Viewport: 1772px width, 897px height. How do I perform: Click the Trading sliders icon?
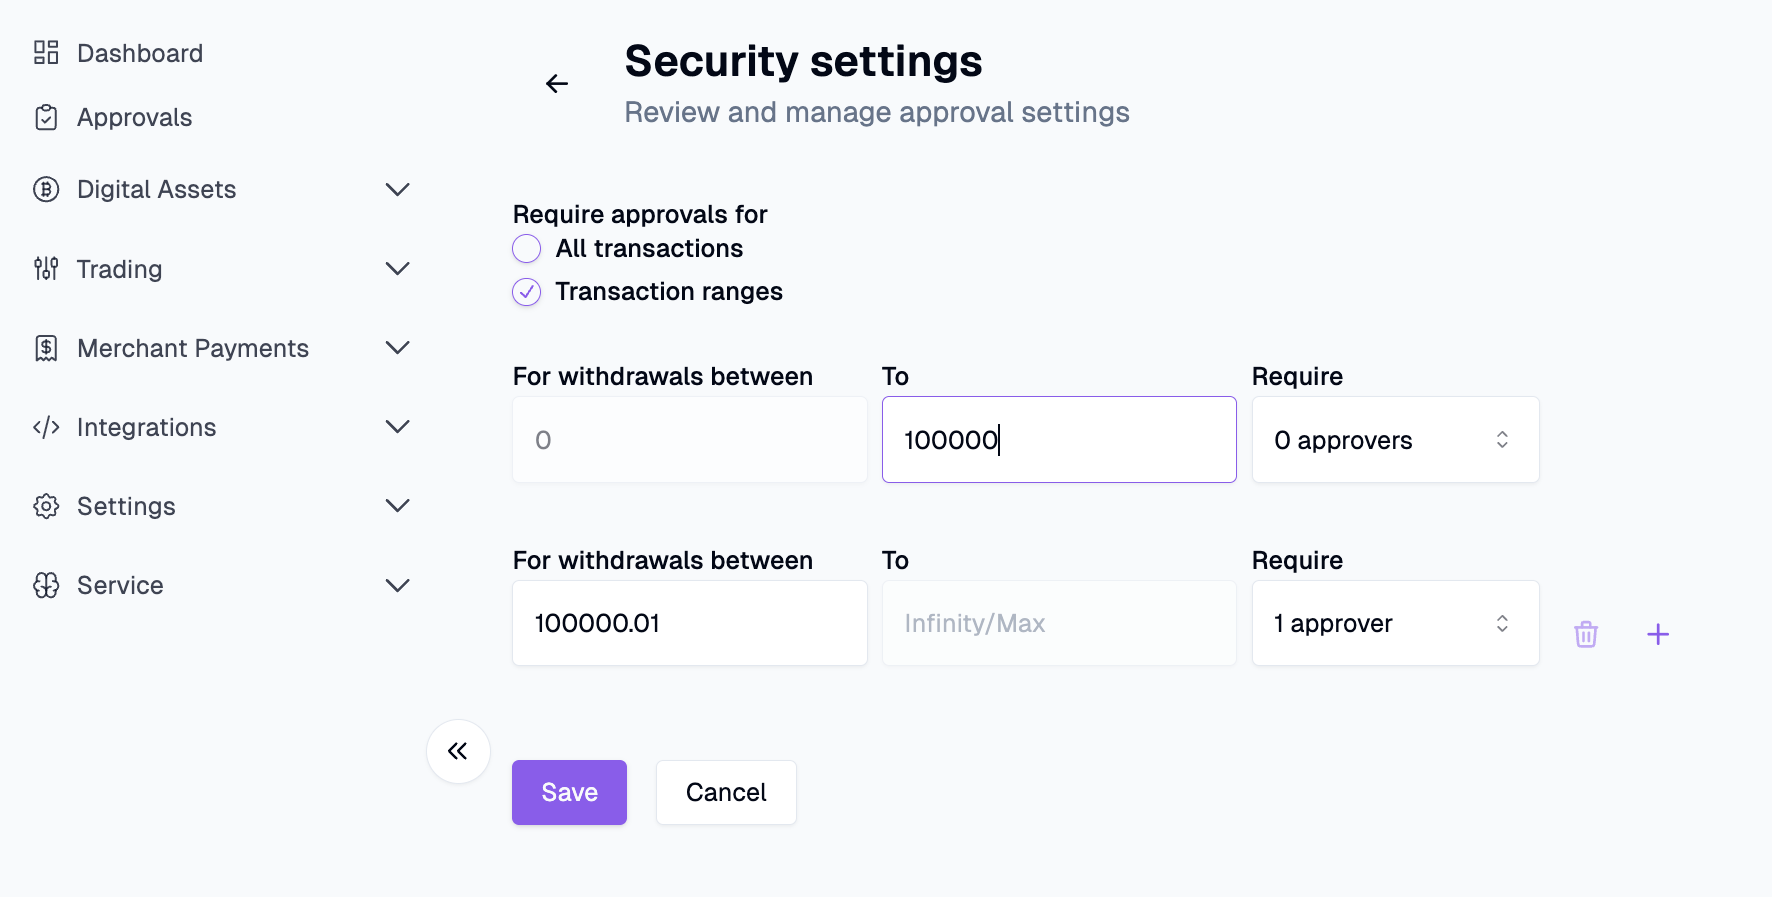(x=46, y=269)
